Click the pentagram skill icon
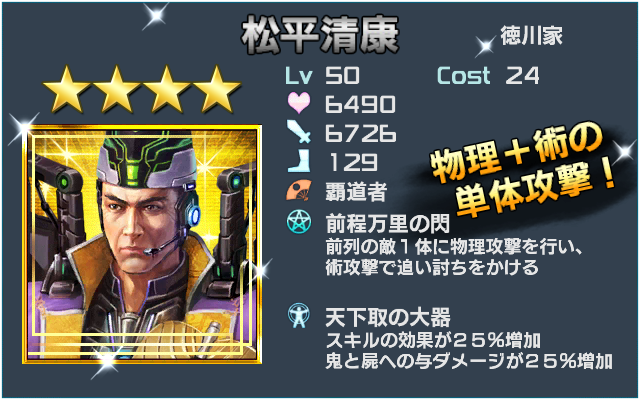The width and height of the screenshot is (640, 400). 299,222
